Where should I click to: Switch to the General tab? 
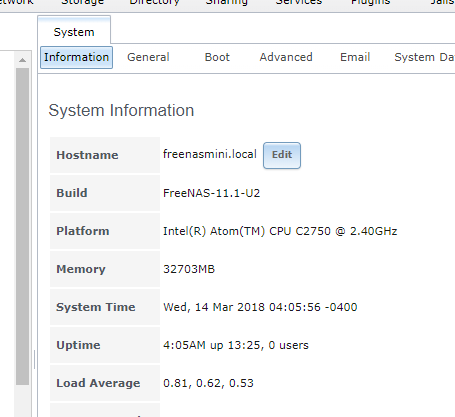[x=148, y=57]
